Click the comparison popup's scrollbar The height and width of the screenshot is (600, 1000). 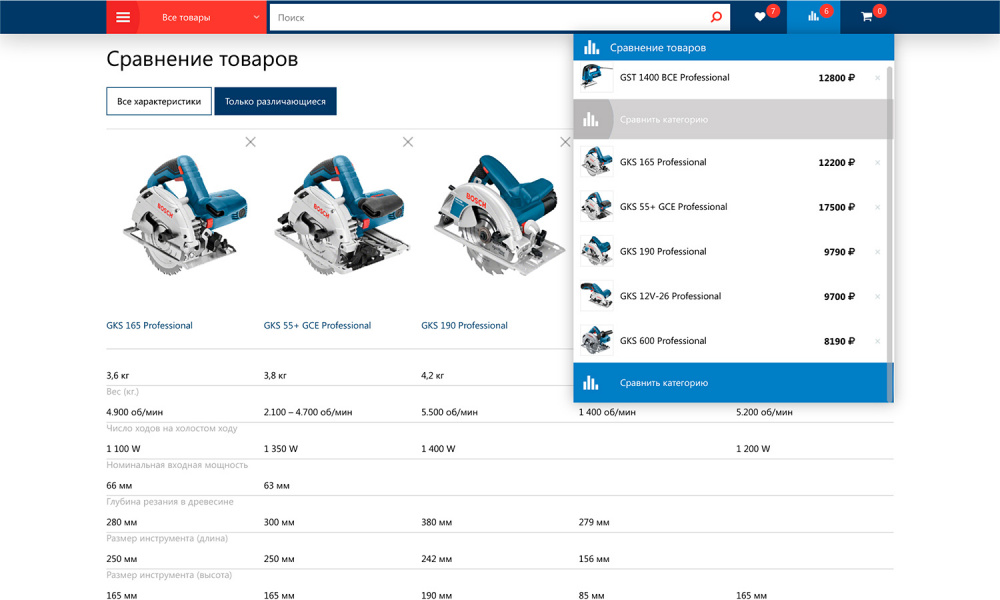(x=889, y=200)
